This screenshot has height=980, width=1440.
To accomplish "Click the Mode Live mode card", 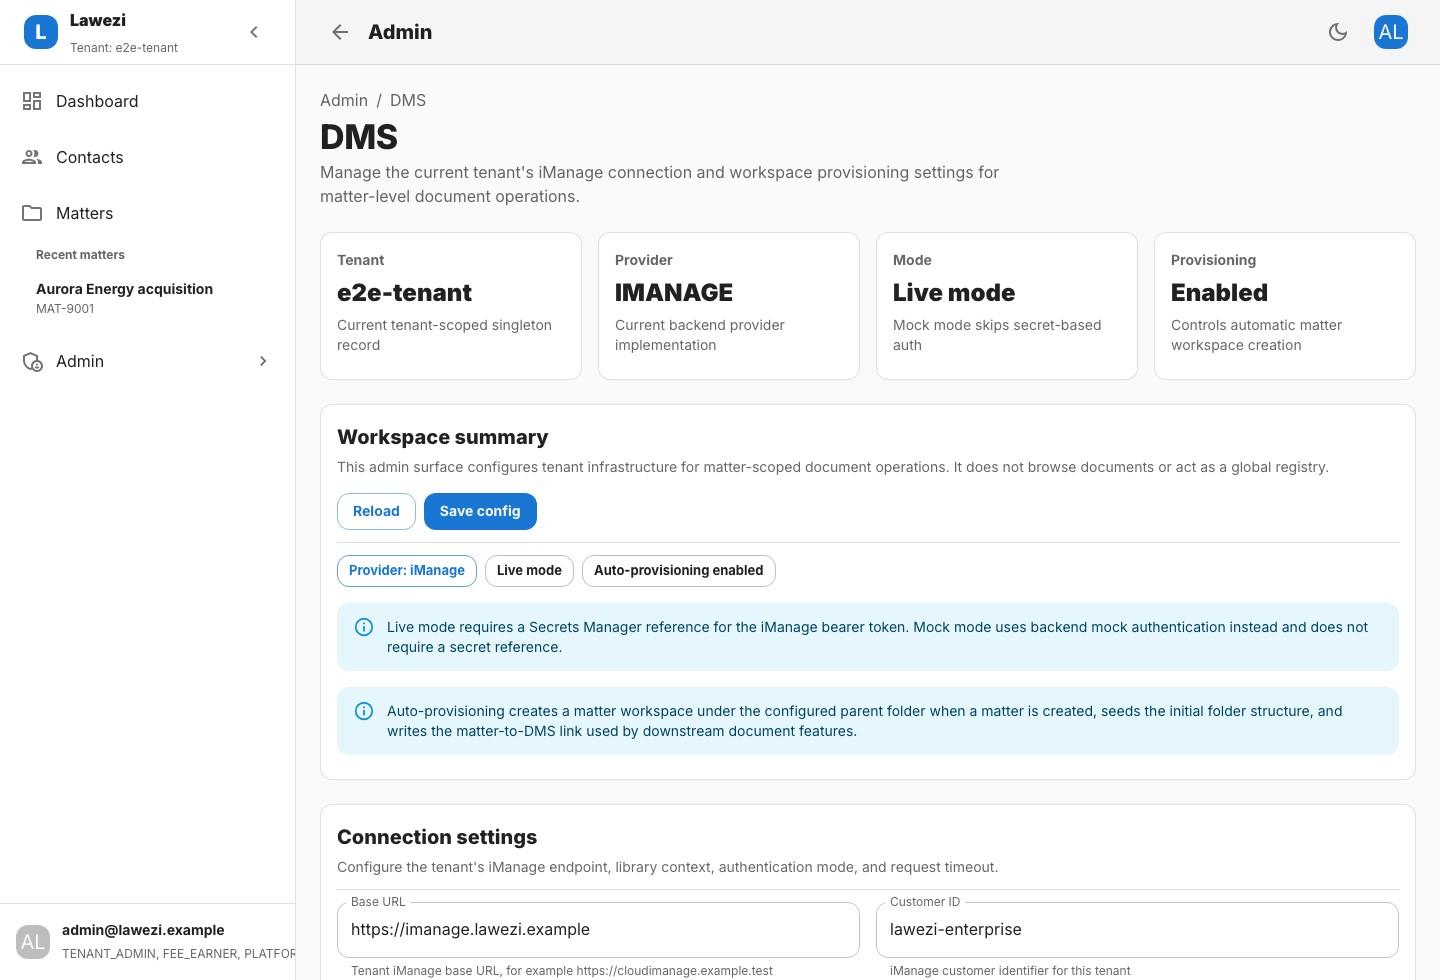I will coord(1007,306).
